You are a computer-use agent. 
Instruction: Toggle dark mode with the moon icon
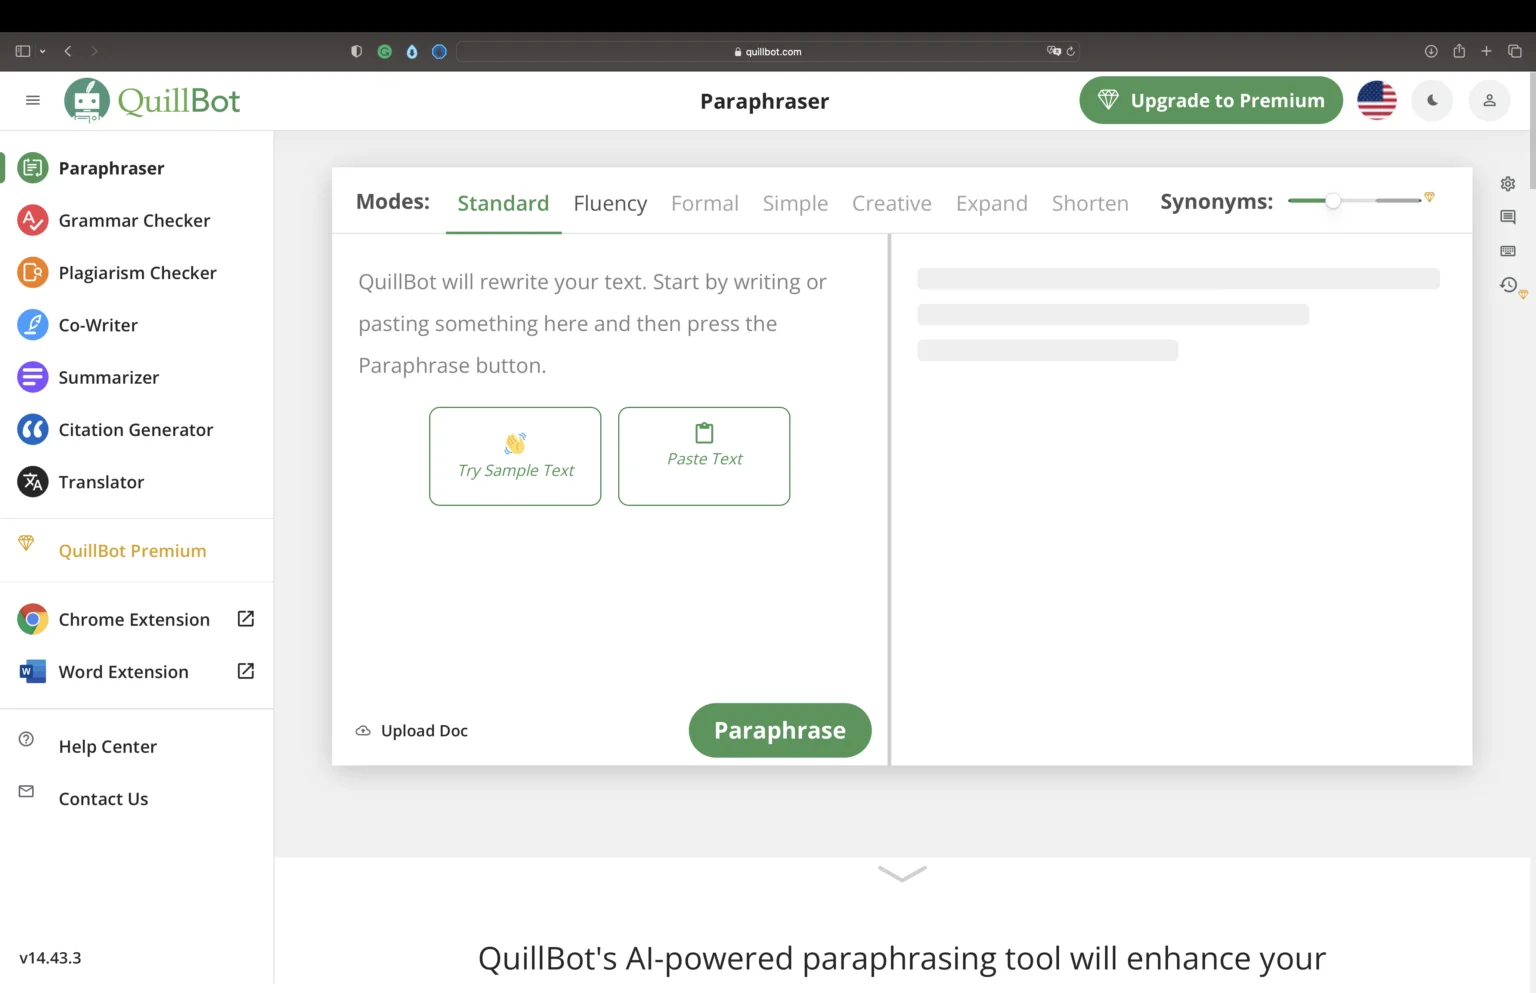coord(1432,100)
